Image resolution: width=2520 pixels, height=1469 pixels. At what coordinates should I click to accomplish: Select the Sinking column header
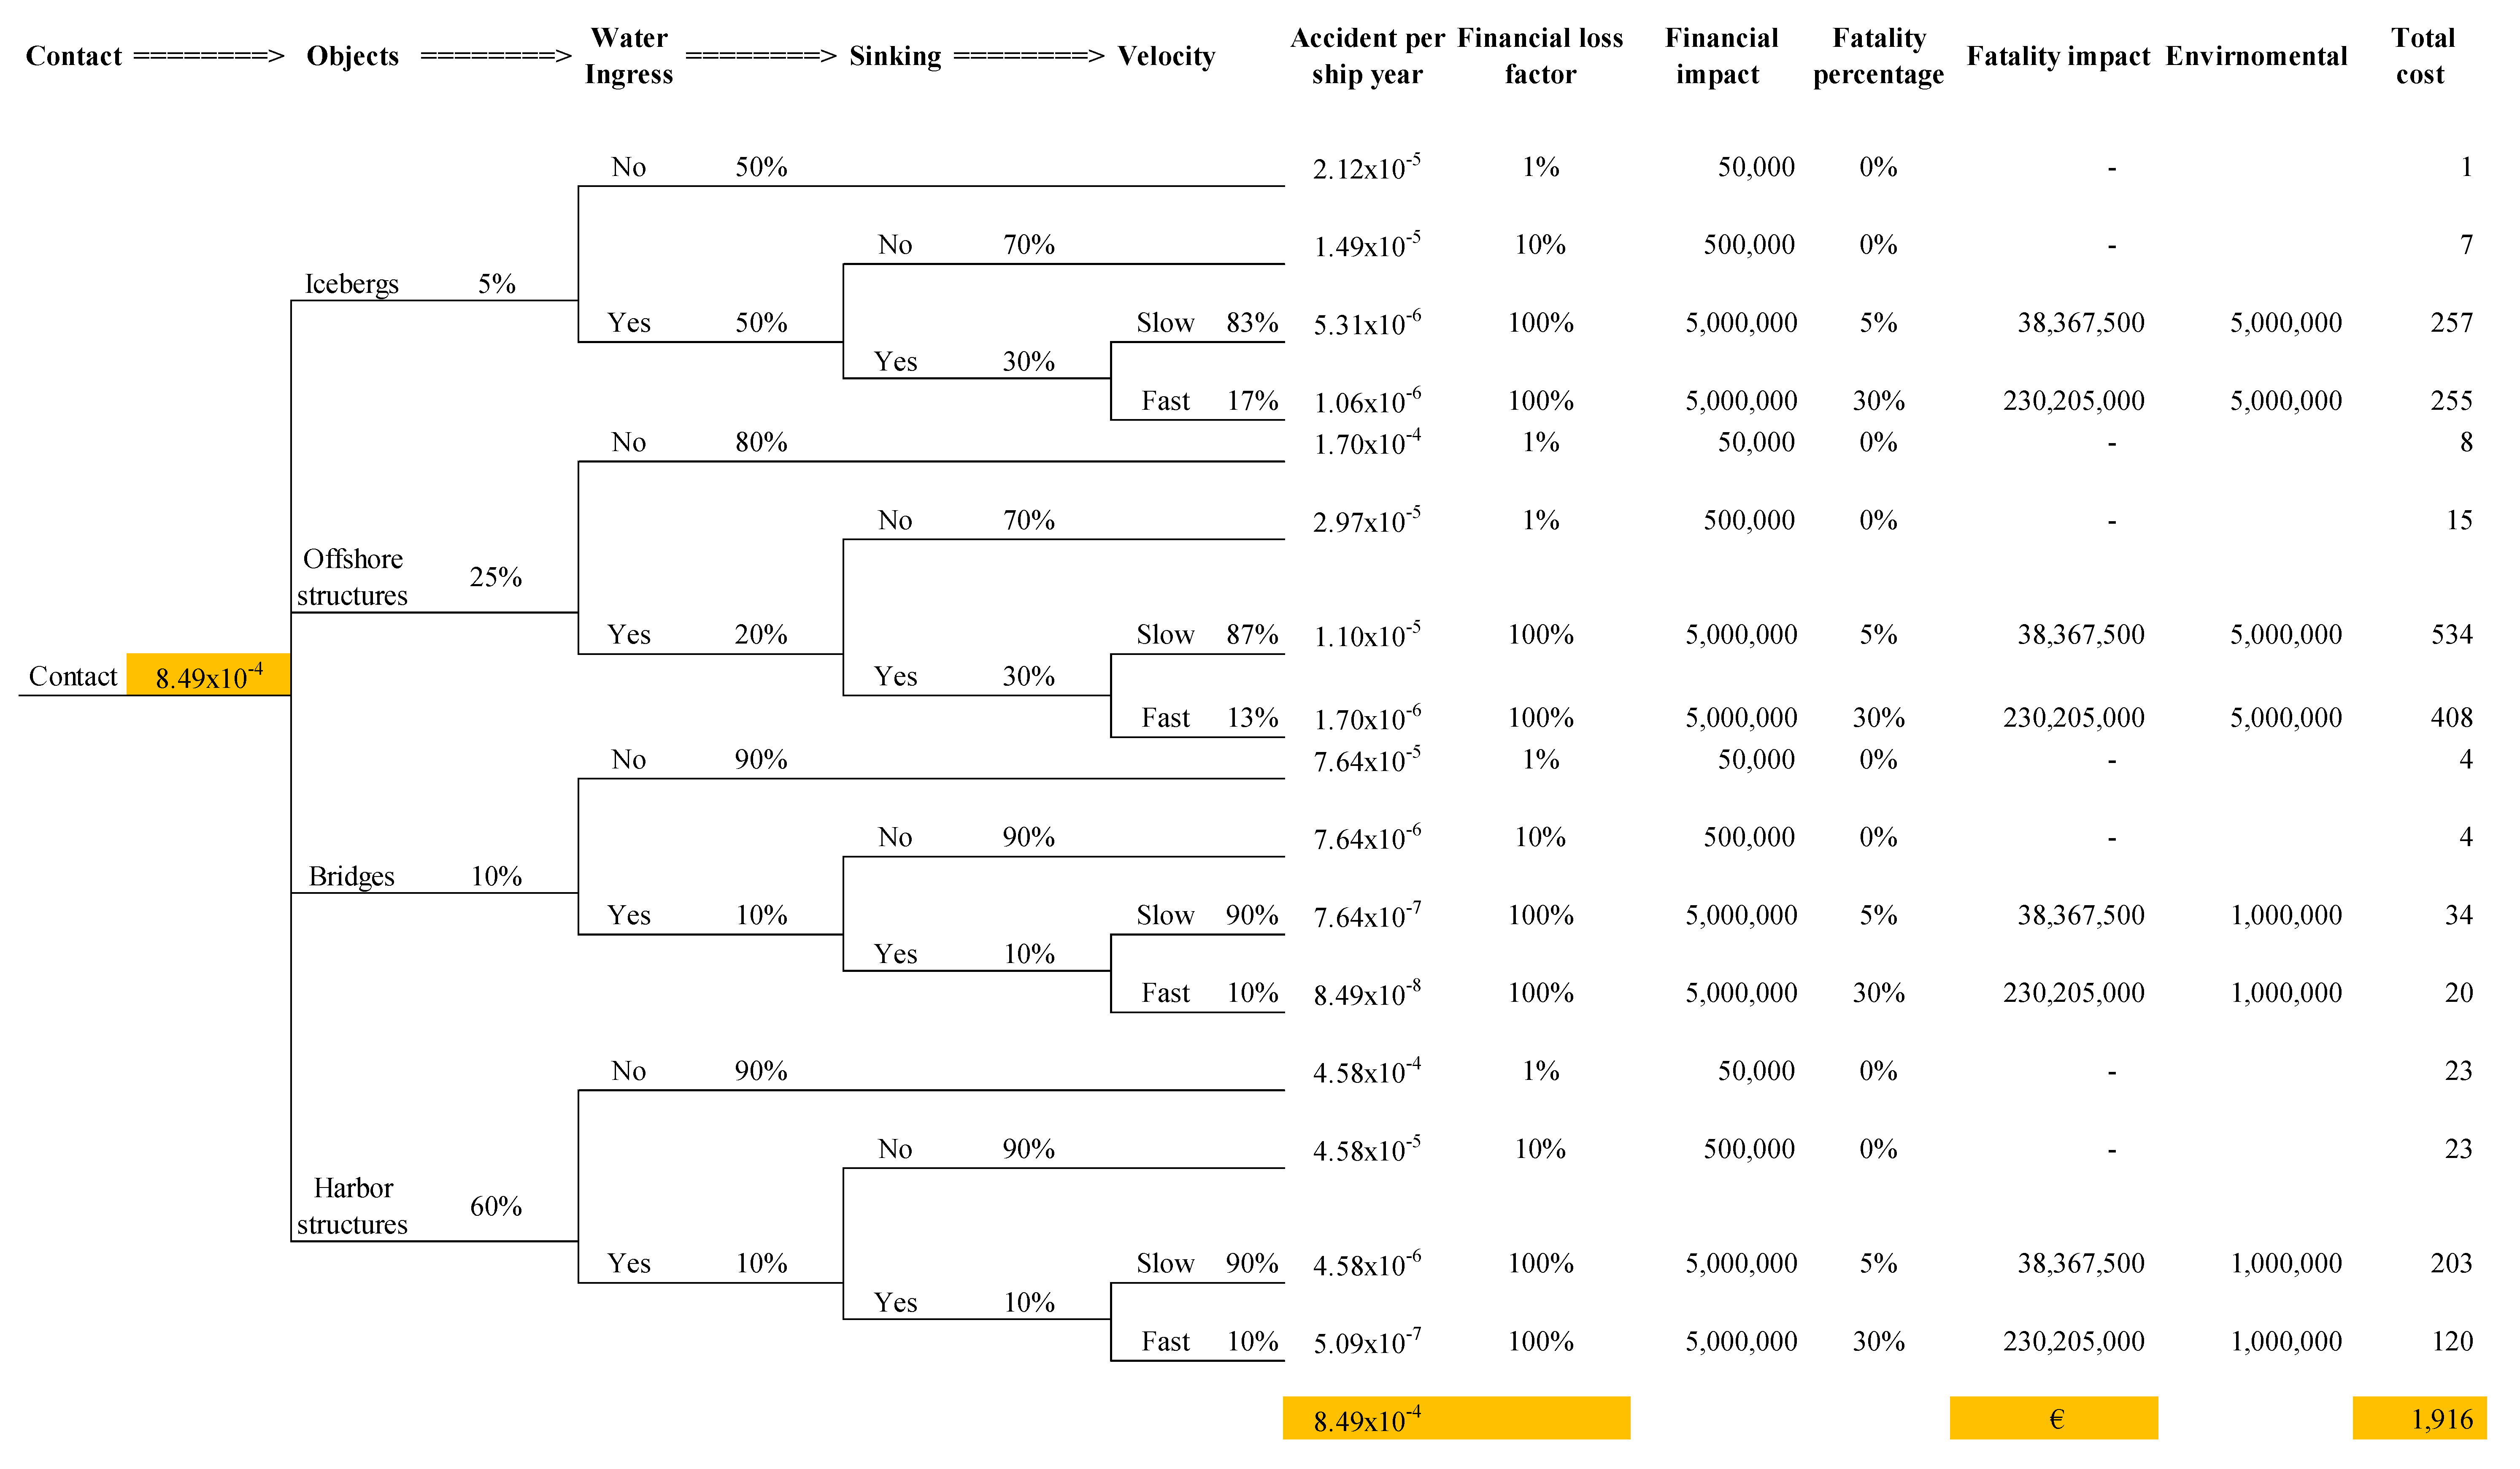pyautogui.click(x=895, y=56)
